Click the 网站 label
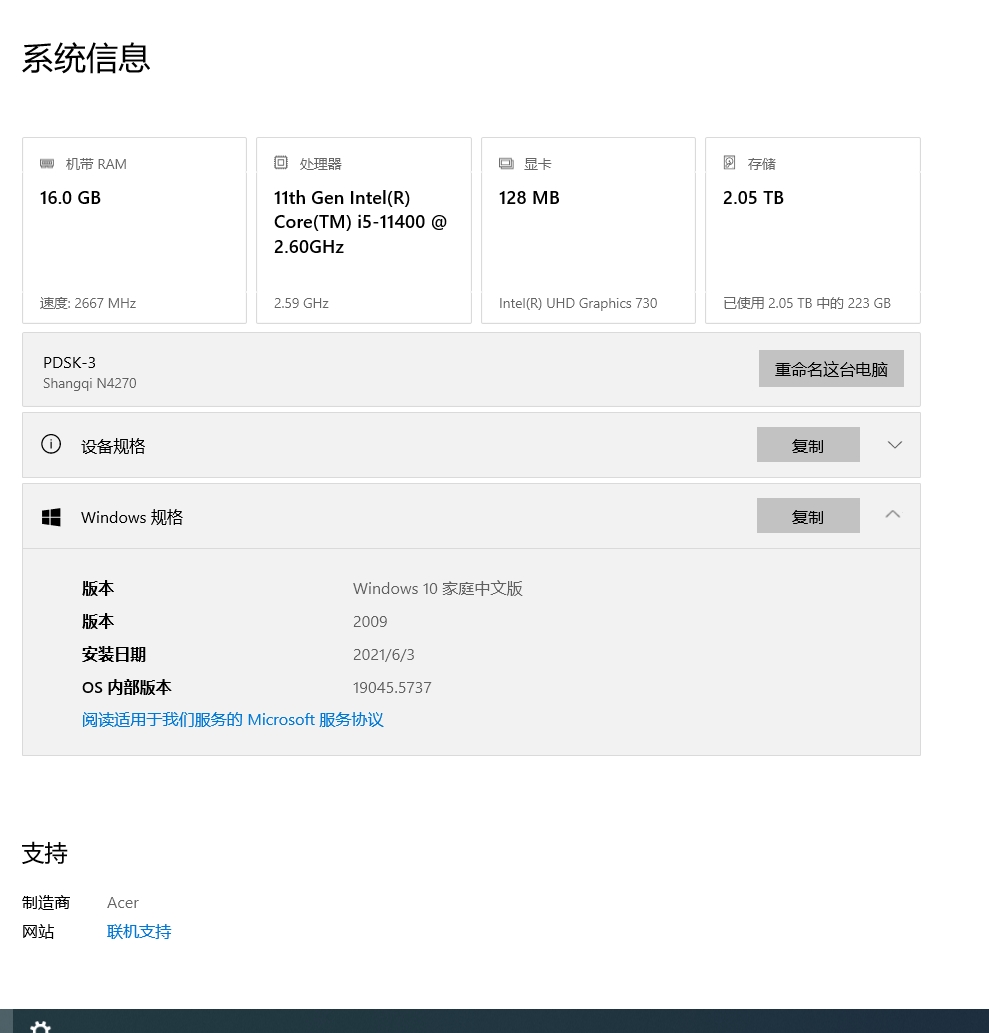This screenshot has height=1033, width=989. 38,932
